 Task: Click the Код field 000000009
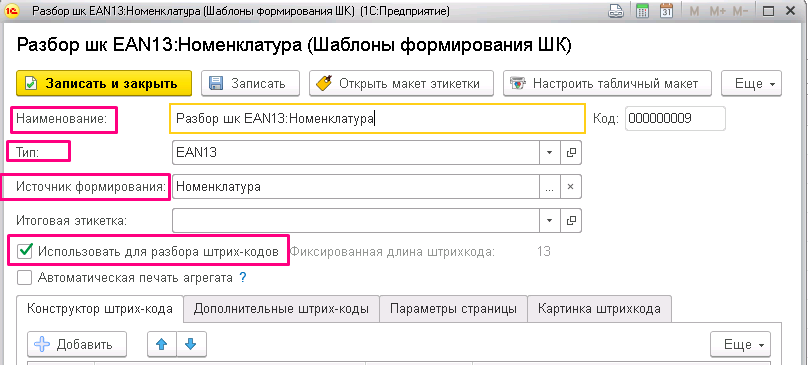675,119
